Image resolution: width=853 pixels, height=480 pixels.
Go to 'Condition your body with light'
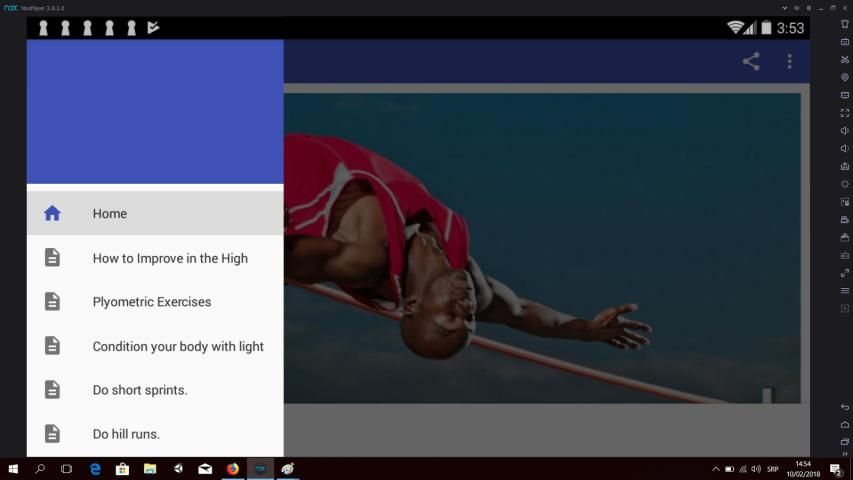[178, 346]
